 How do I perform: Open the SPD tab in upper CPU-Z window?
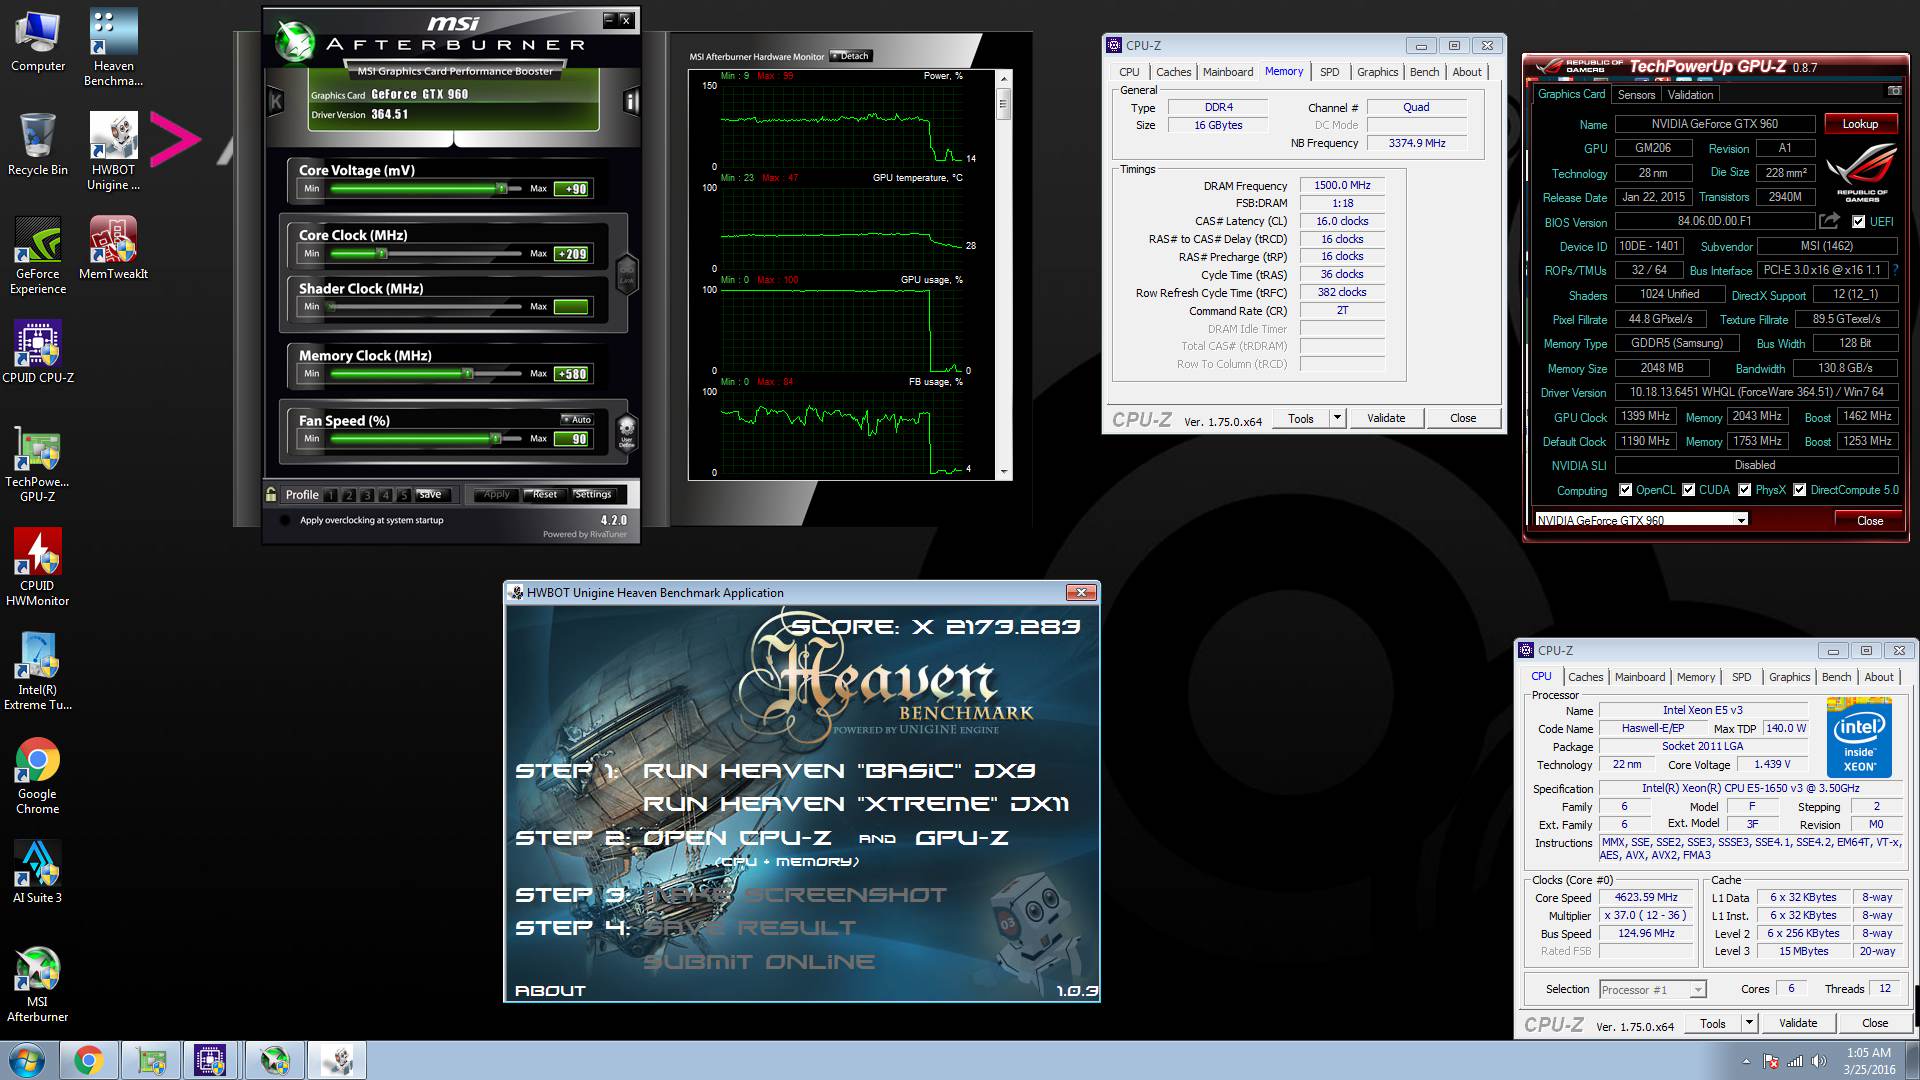tap(1329, 72)
